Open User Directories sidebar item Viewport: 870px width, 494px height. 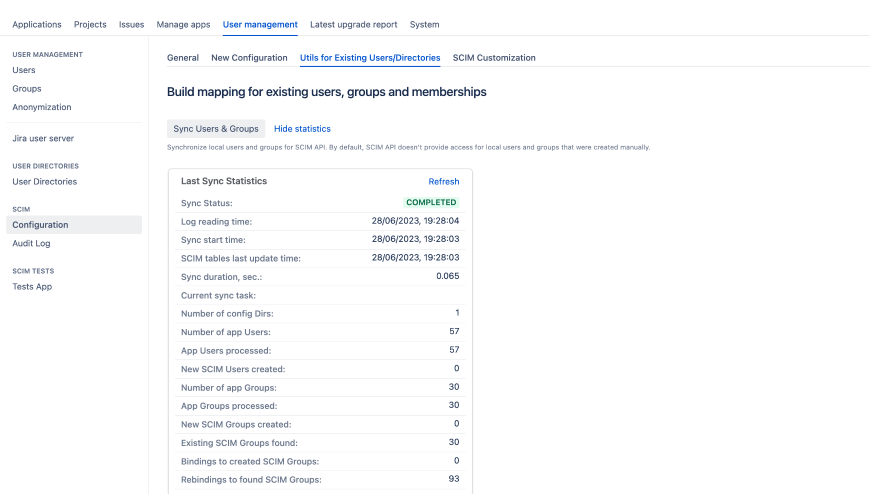click(44, 182)
